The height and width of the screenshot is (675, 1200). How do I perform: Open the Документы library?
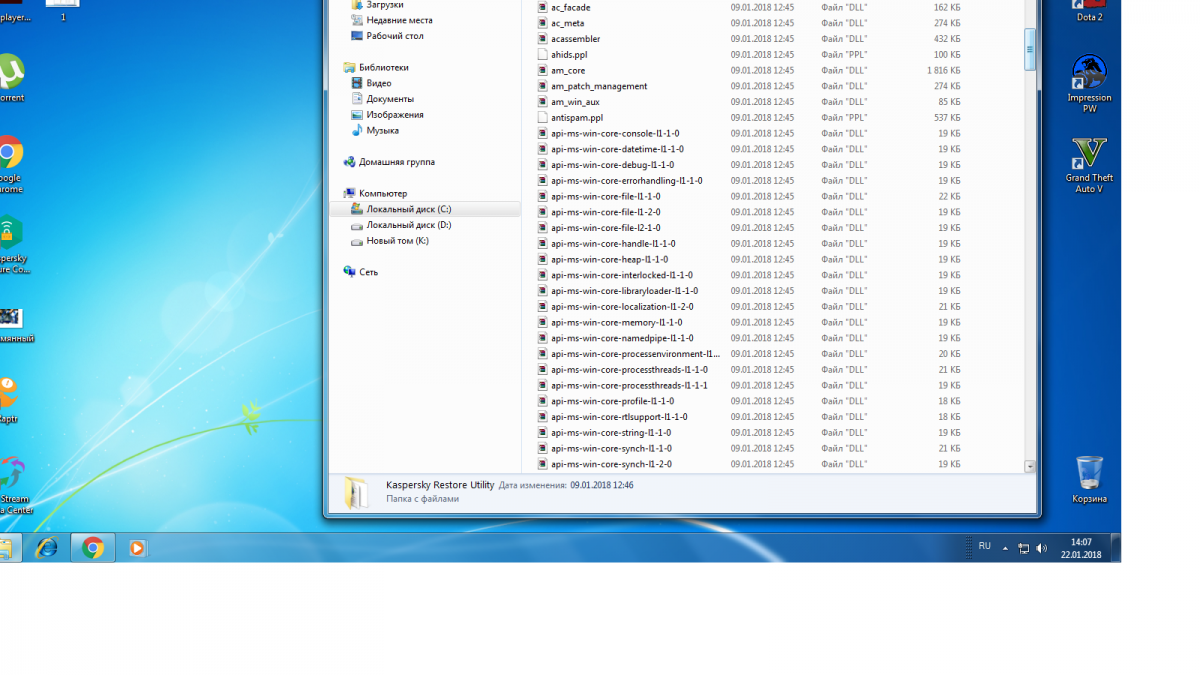tap(389, 99)
